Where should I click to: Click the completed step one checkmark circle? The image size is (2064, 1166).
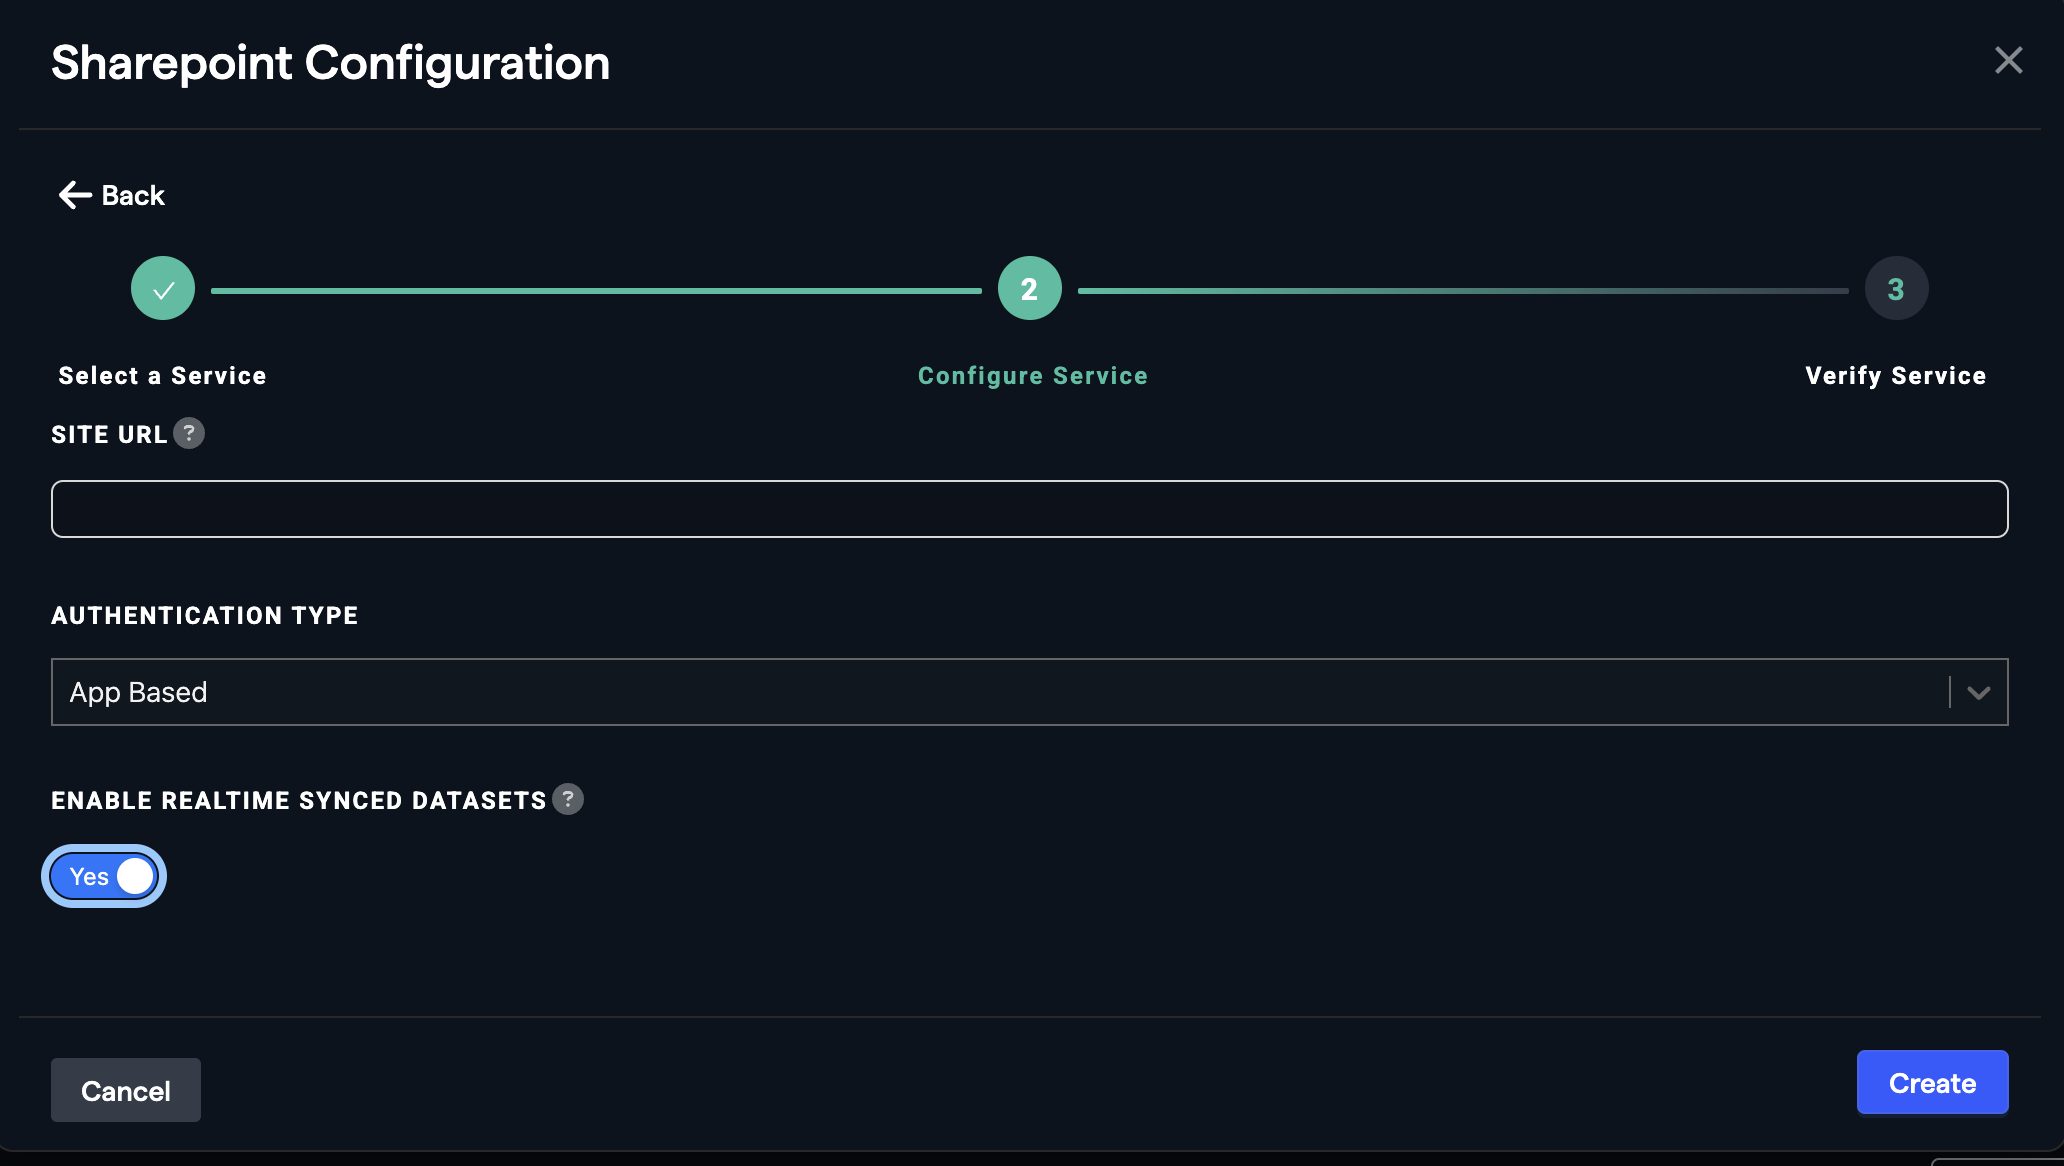[x=163, y=289]
